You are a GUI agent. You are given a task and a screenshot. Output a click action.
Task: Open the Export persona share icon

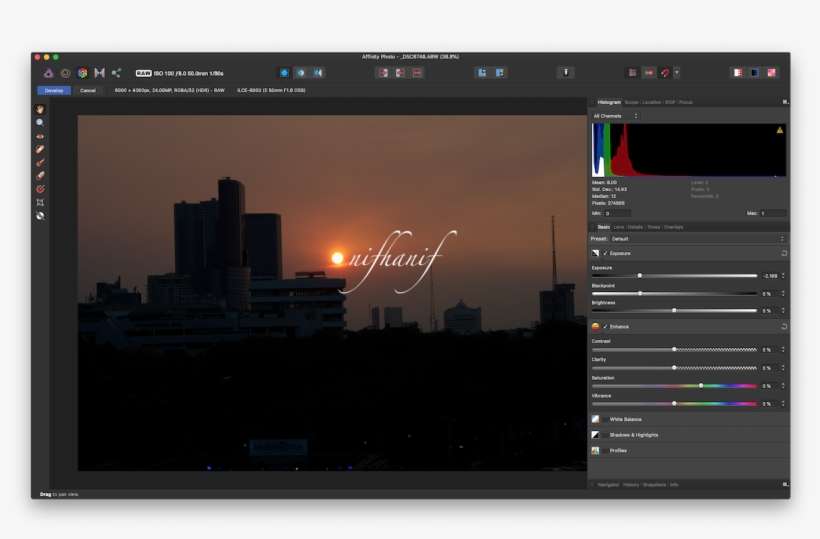[116, 73]
